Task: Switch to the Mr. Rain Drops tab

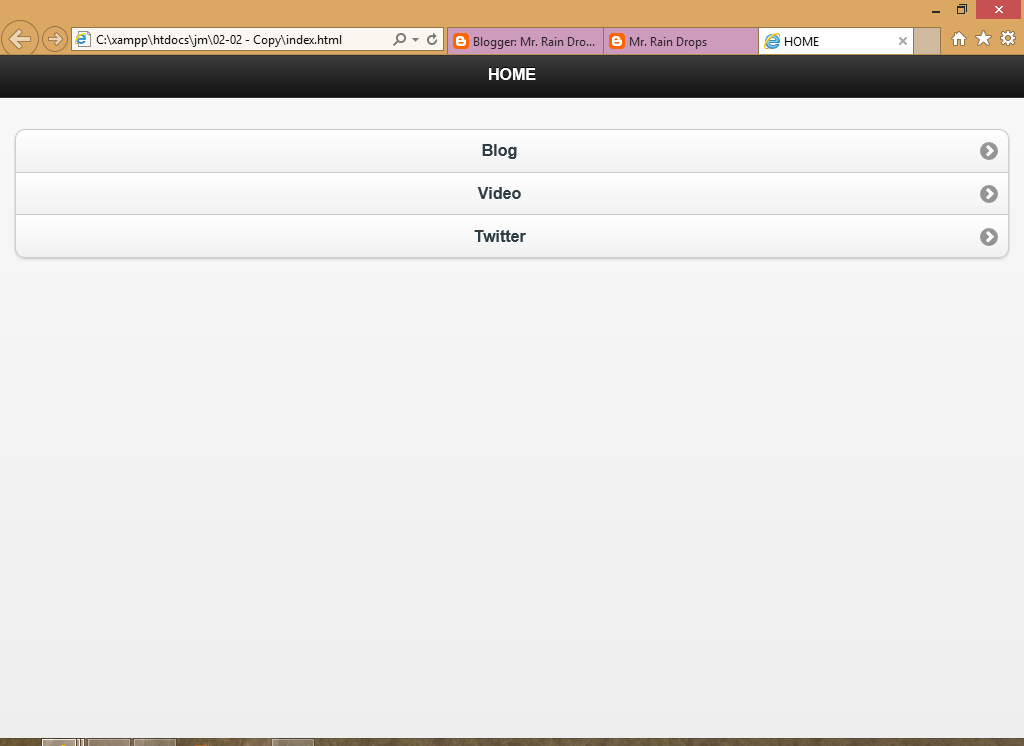Action: [x=680, y=41]
